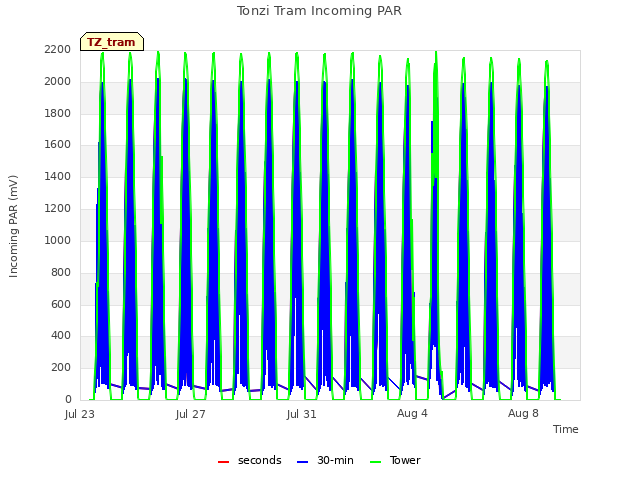
Task: Click the 1200 y-axis tick label
Action: point(58,208)
